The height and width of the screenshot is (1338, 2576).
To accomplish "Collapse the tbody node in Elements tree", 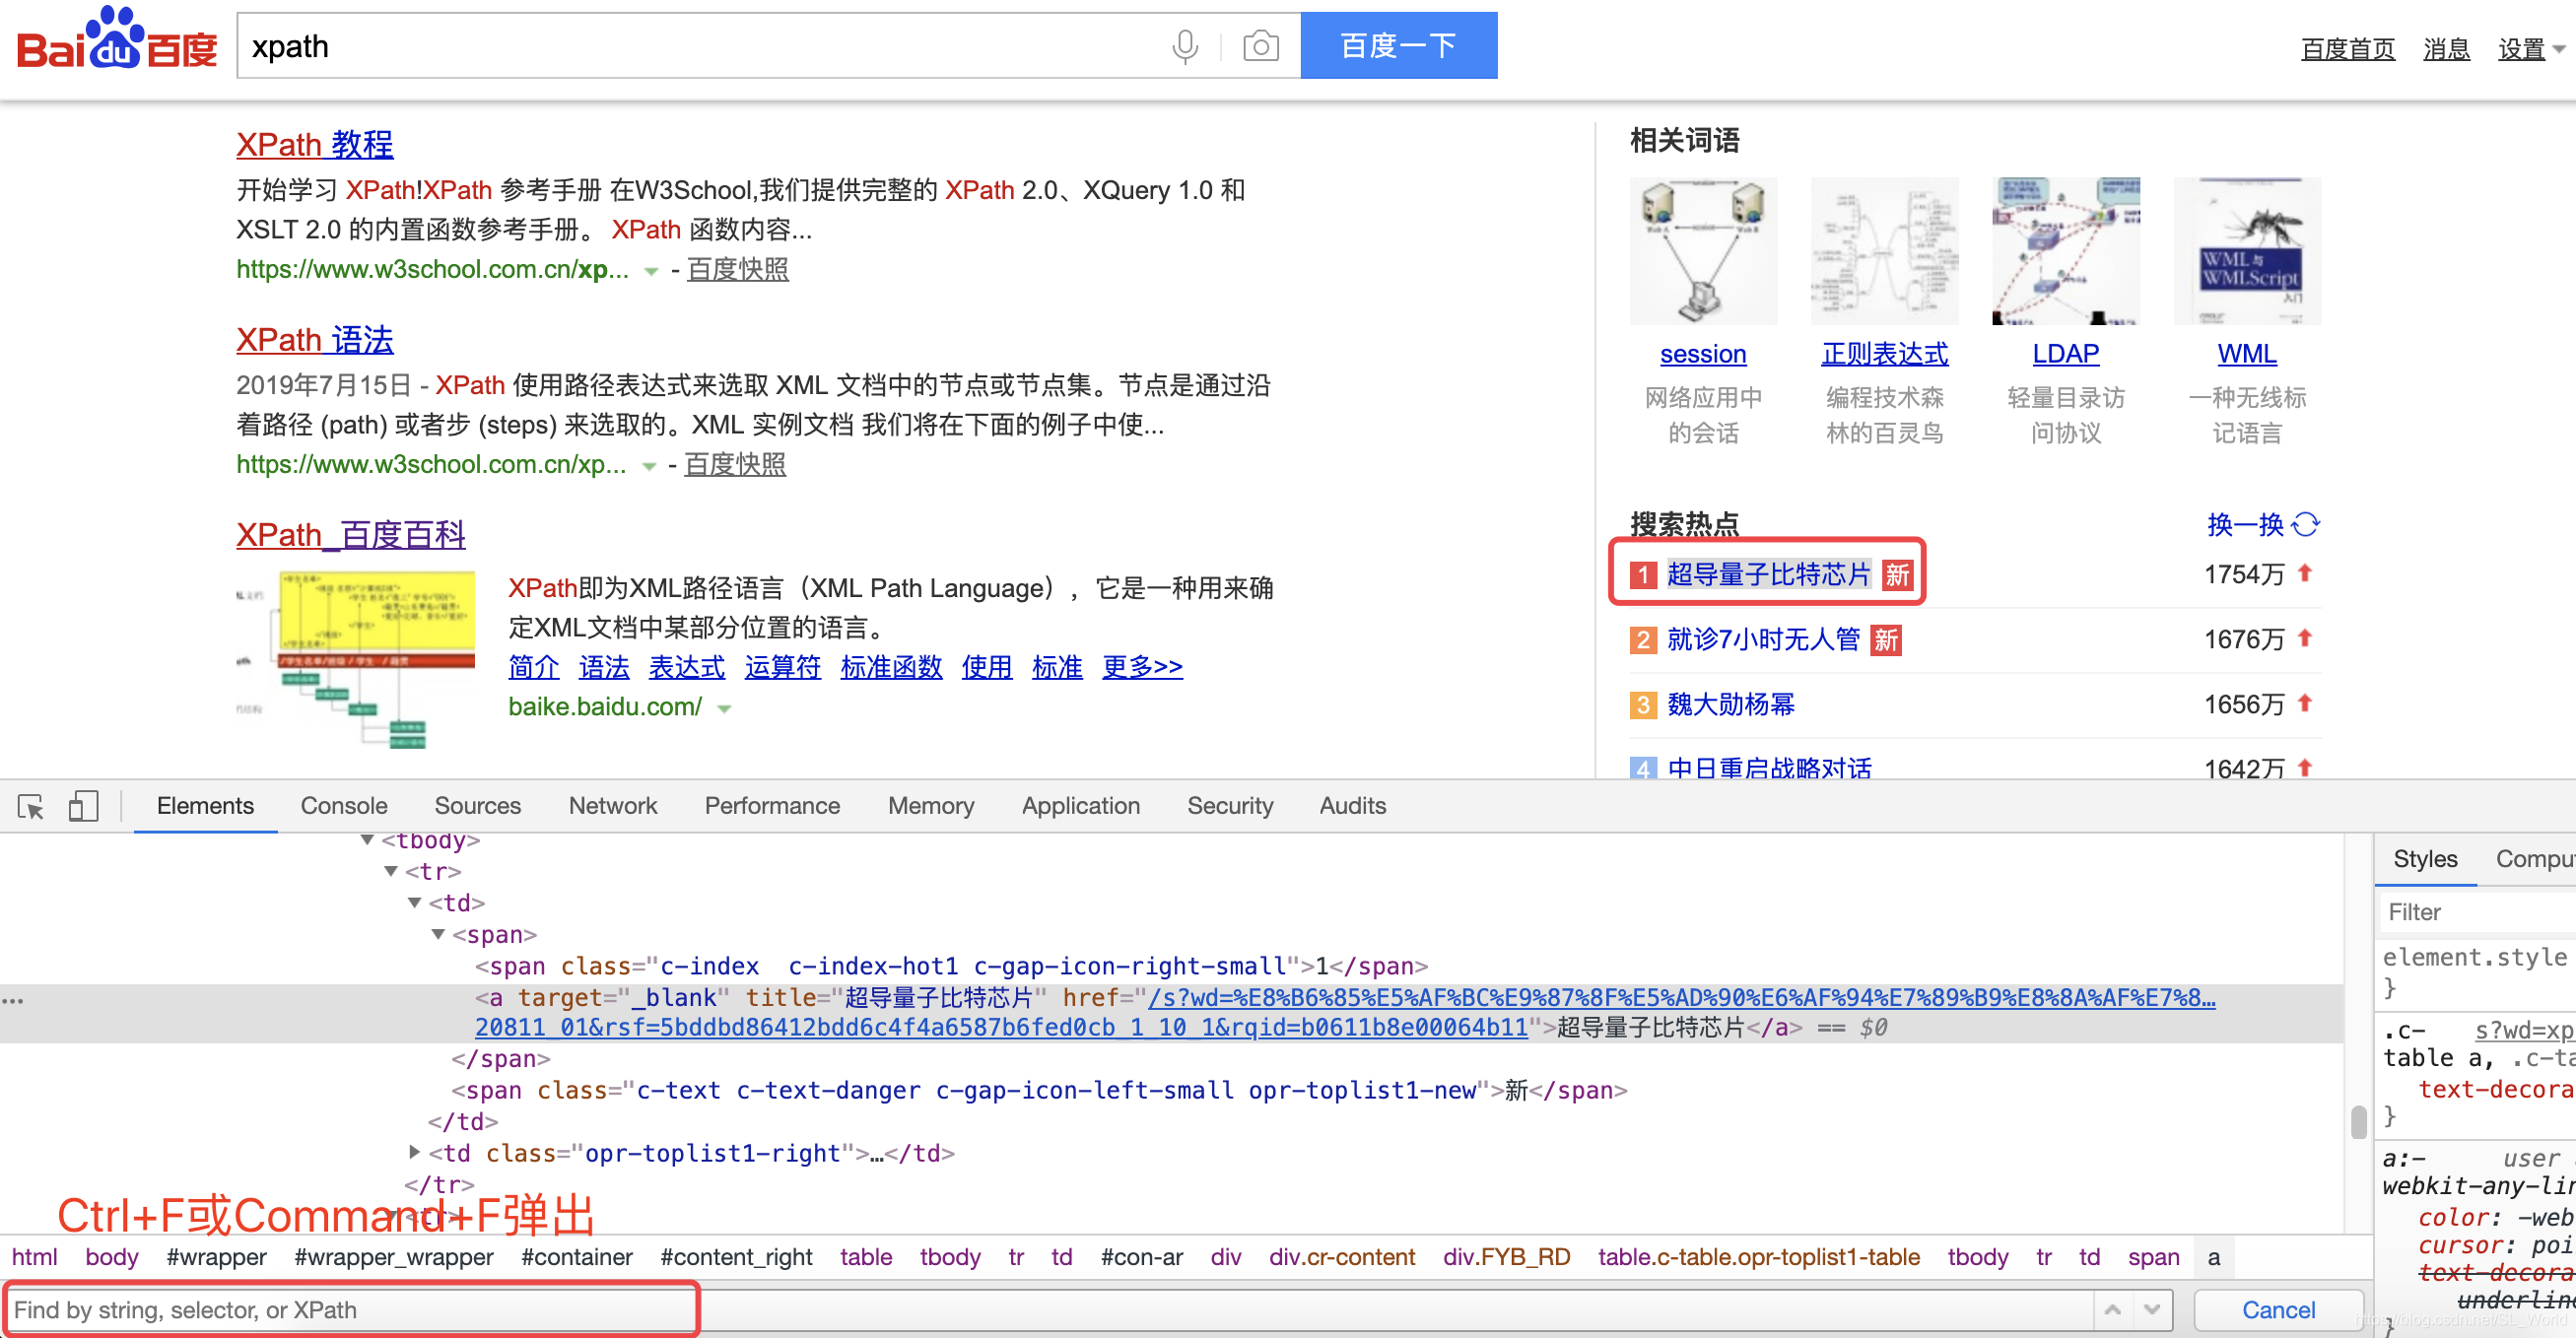I will (367, 840).
